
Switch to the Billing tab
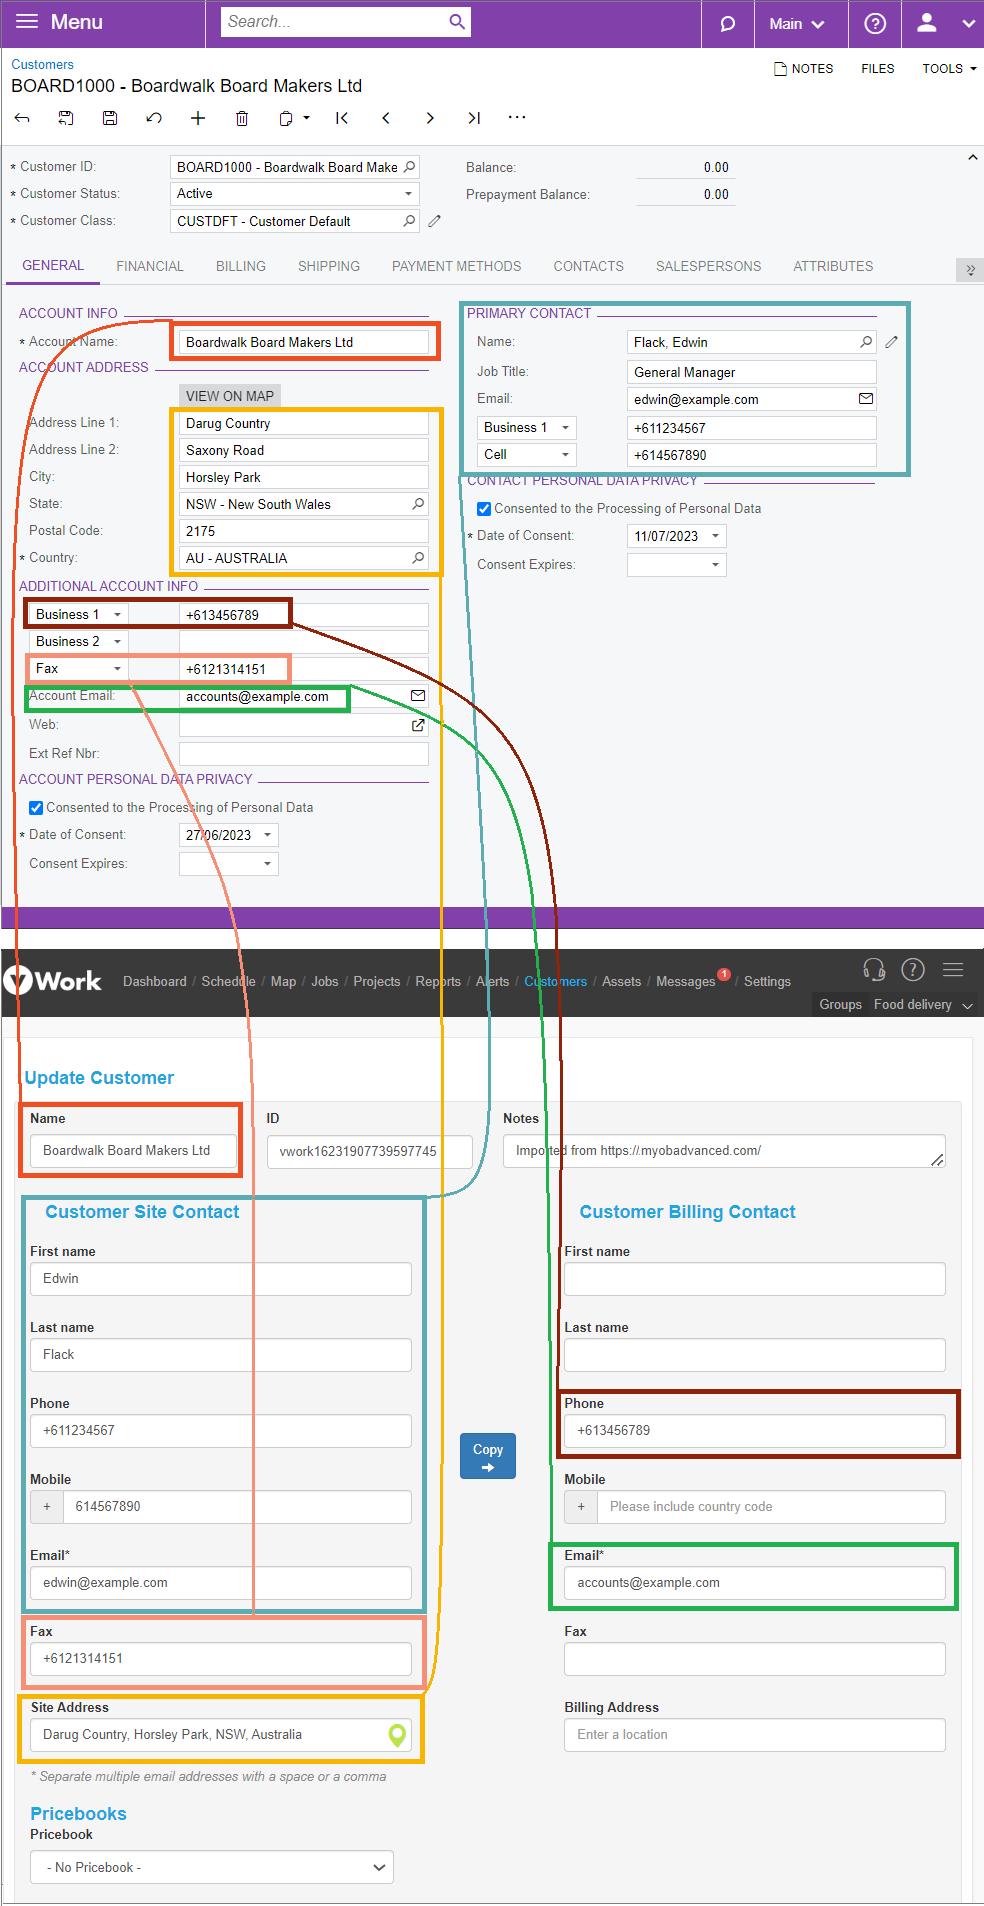coord(241,266)
